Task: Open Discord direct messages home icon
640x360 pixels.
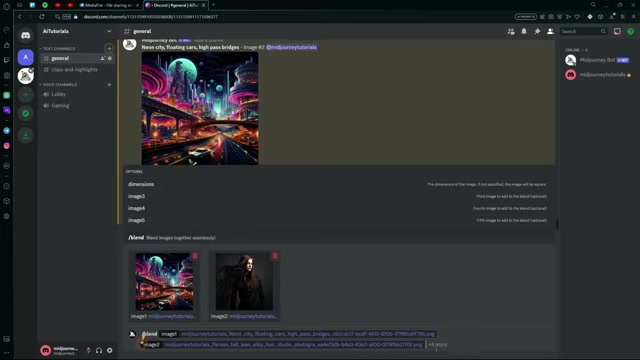Action: click(25, 36)
